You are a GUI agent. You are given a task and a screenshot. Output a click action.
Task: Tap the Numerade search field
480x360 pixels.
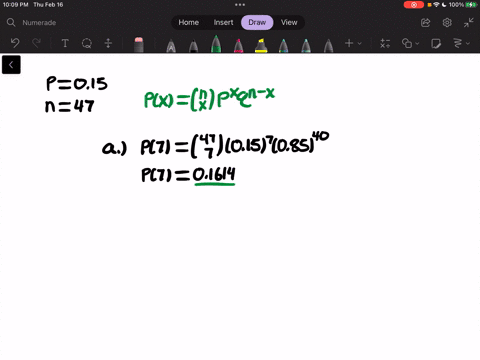[39, 23]
